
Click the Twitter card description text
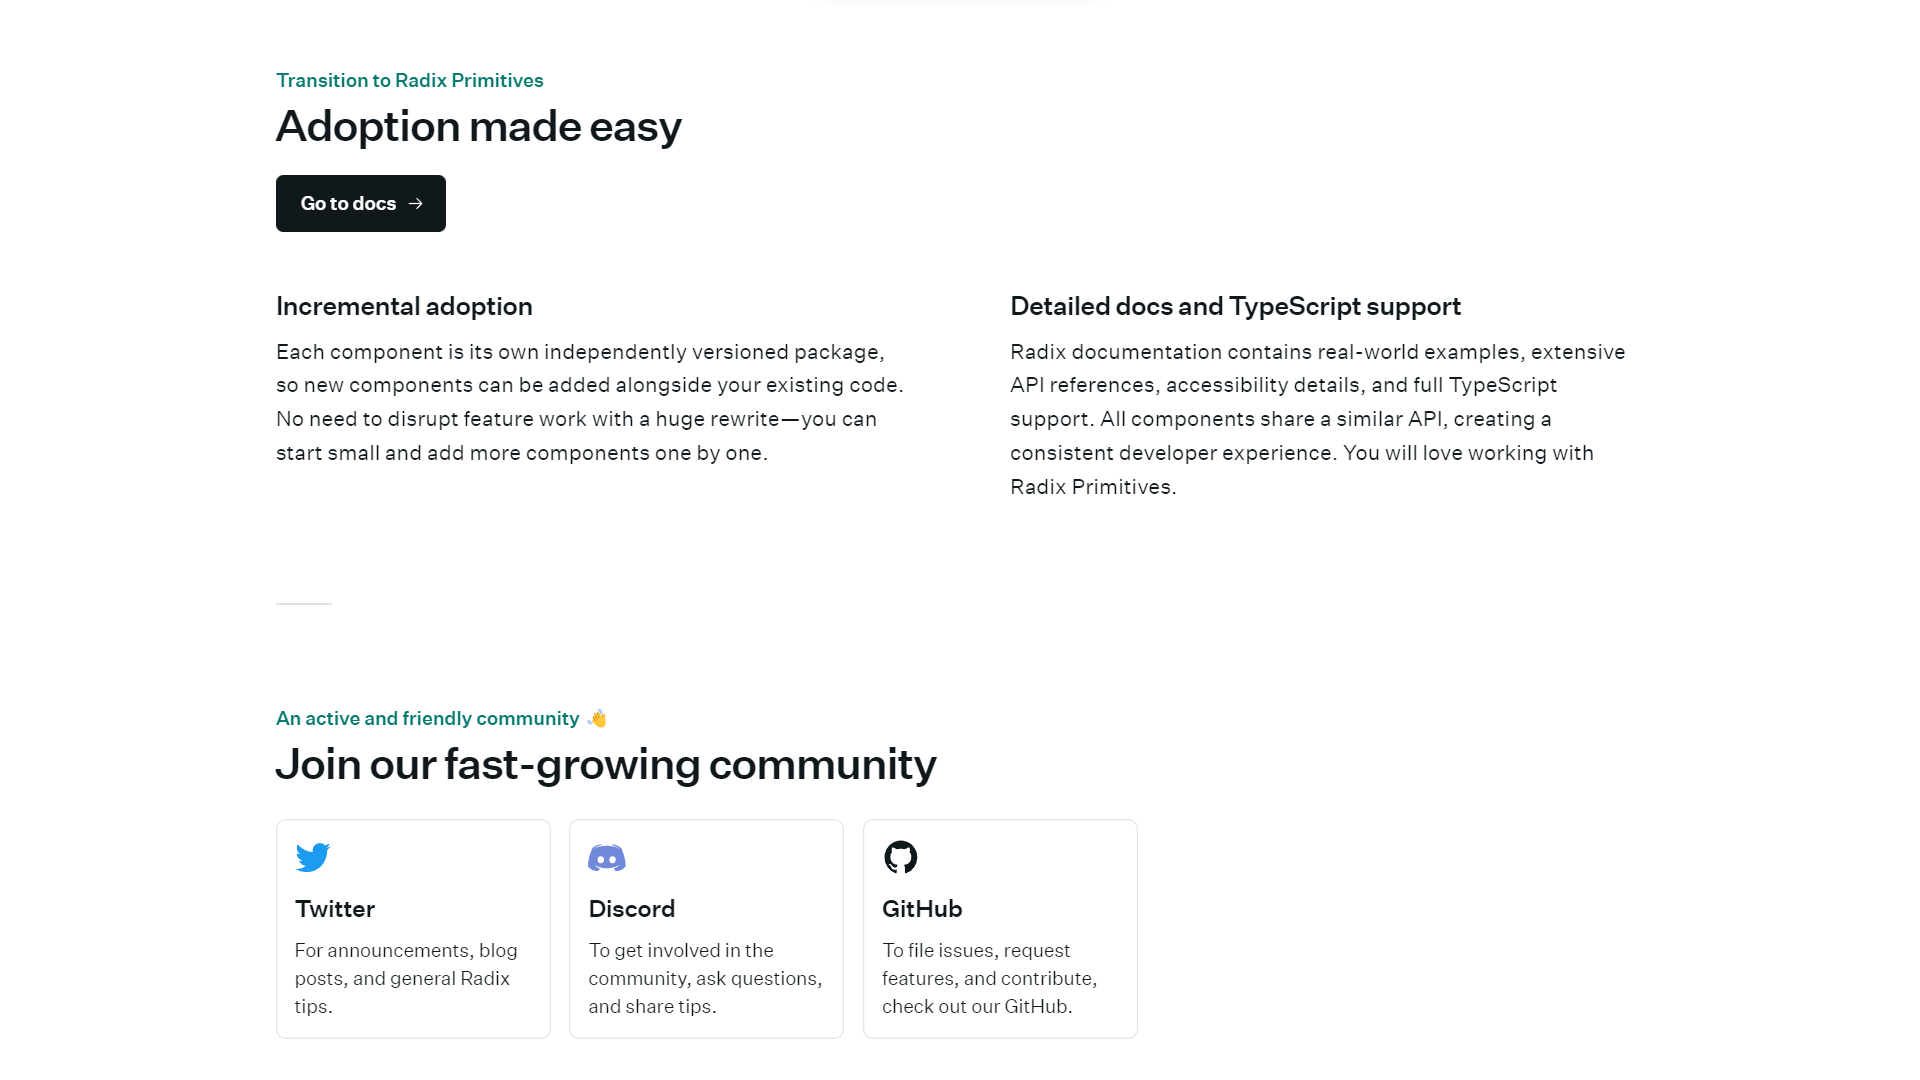[406, 978]
